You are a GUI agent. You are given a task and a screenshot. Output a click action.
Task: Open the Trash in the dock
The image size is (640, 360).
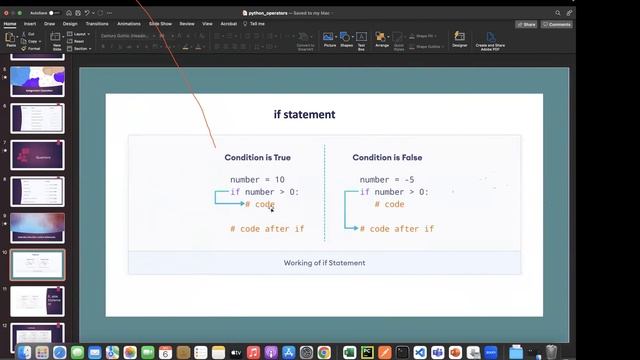[x=551, y=352]
